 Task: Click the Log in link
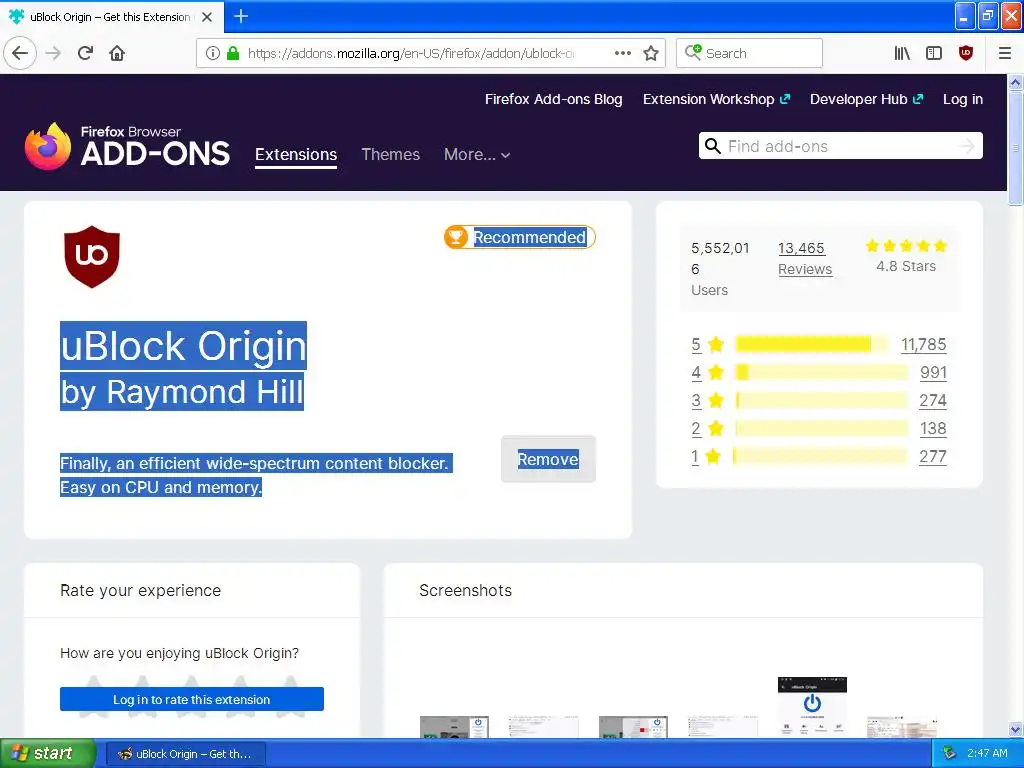click(963, 99)
